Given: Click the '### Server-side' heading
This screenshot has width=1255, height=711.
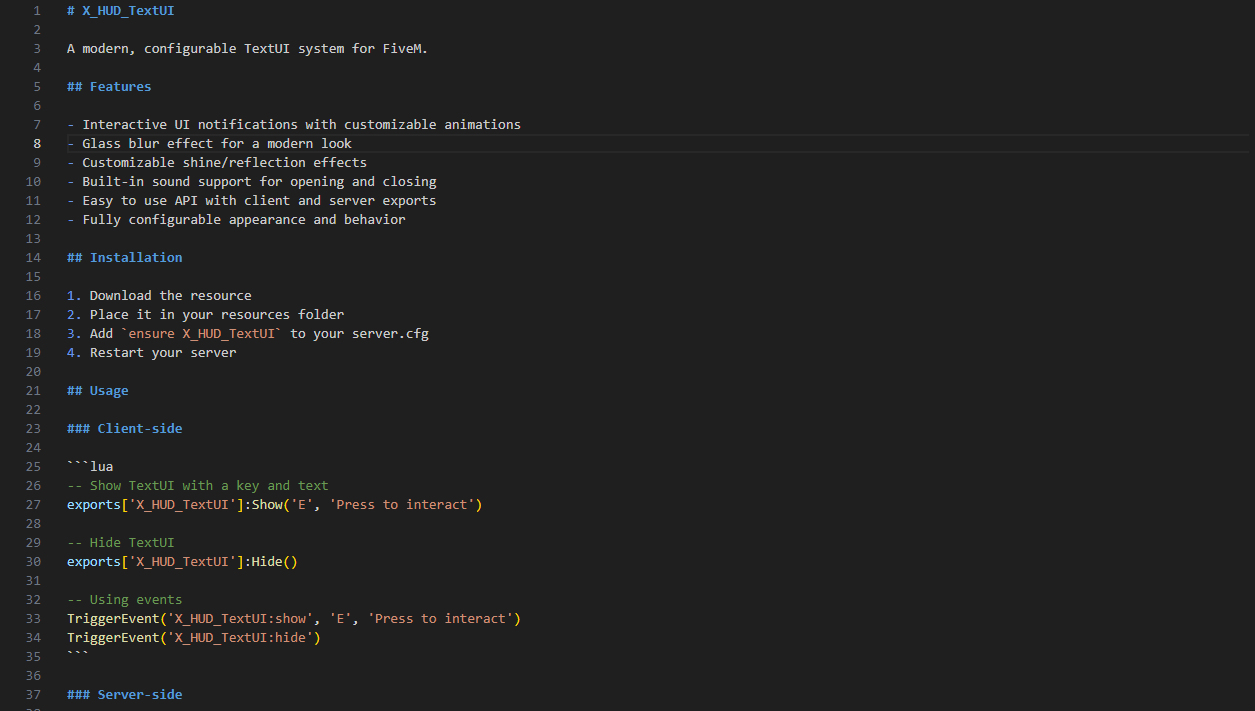Looking at the screenshot, I should pos(125,694).
